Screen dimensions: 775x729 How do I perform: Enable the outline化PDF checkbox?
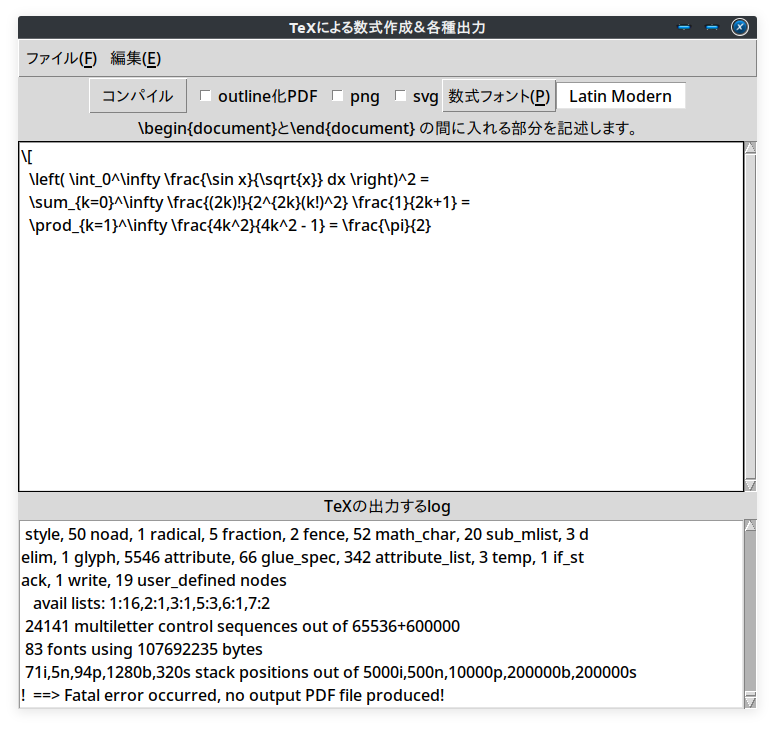(206, 96)
